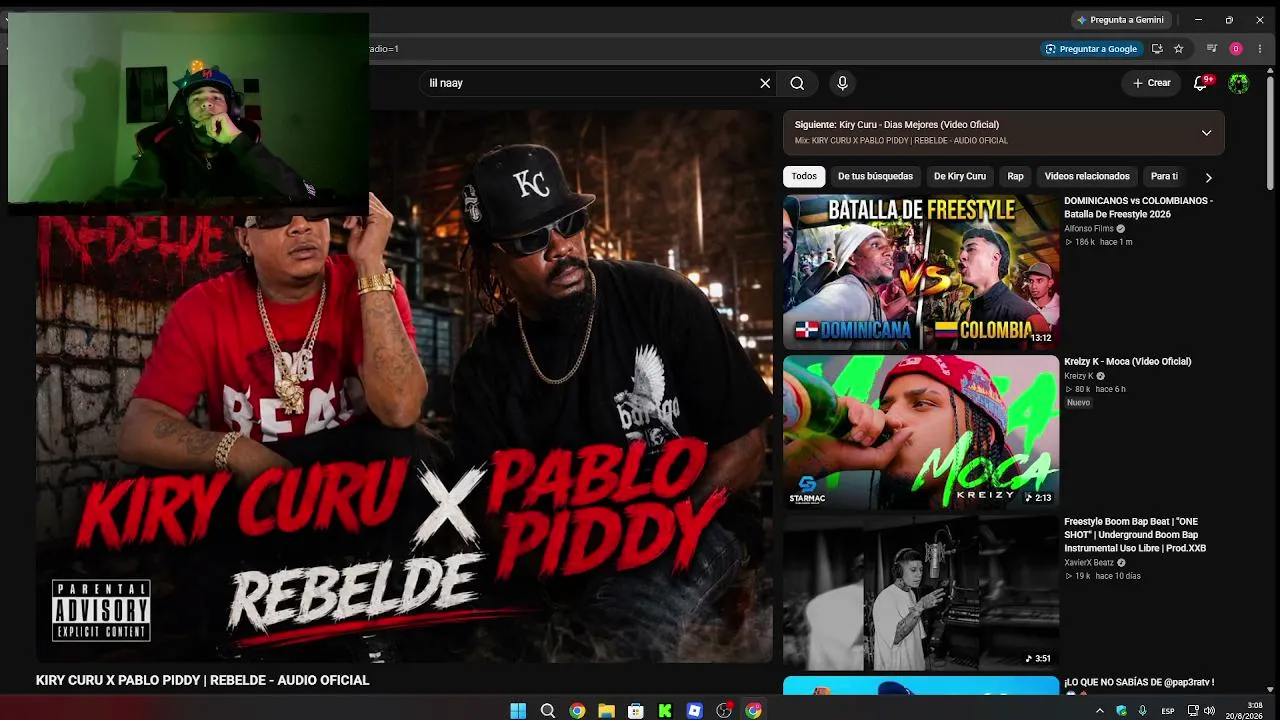1280x720 pixels.
Task: Open OBS Studio from the taskbar
Action: pyautogui.click(x=724, y=711)
